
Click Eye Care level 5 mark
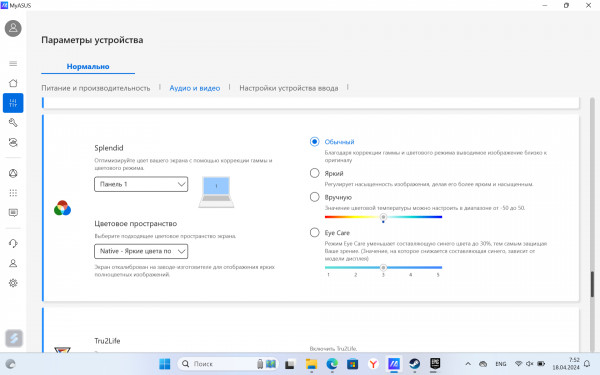[438, 275]
